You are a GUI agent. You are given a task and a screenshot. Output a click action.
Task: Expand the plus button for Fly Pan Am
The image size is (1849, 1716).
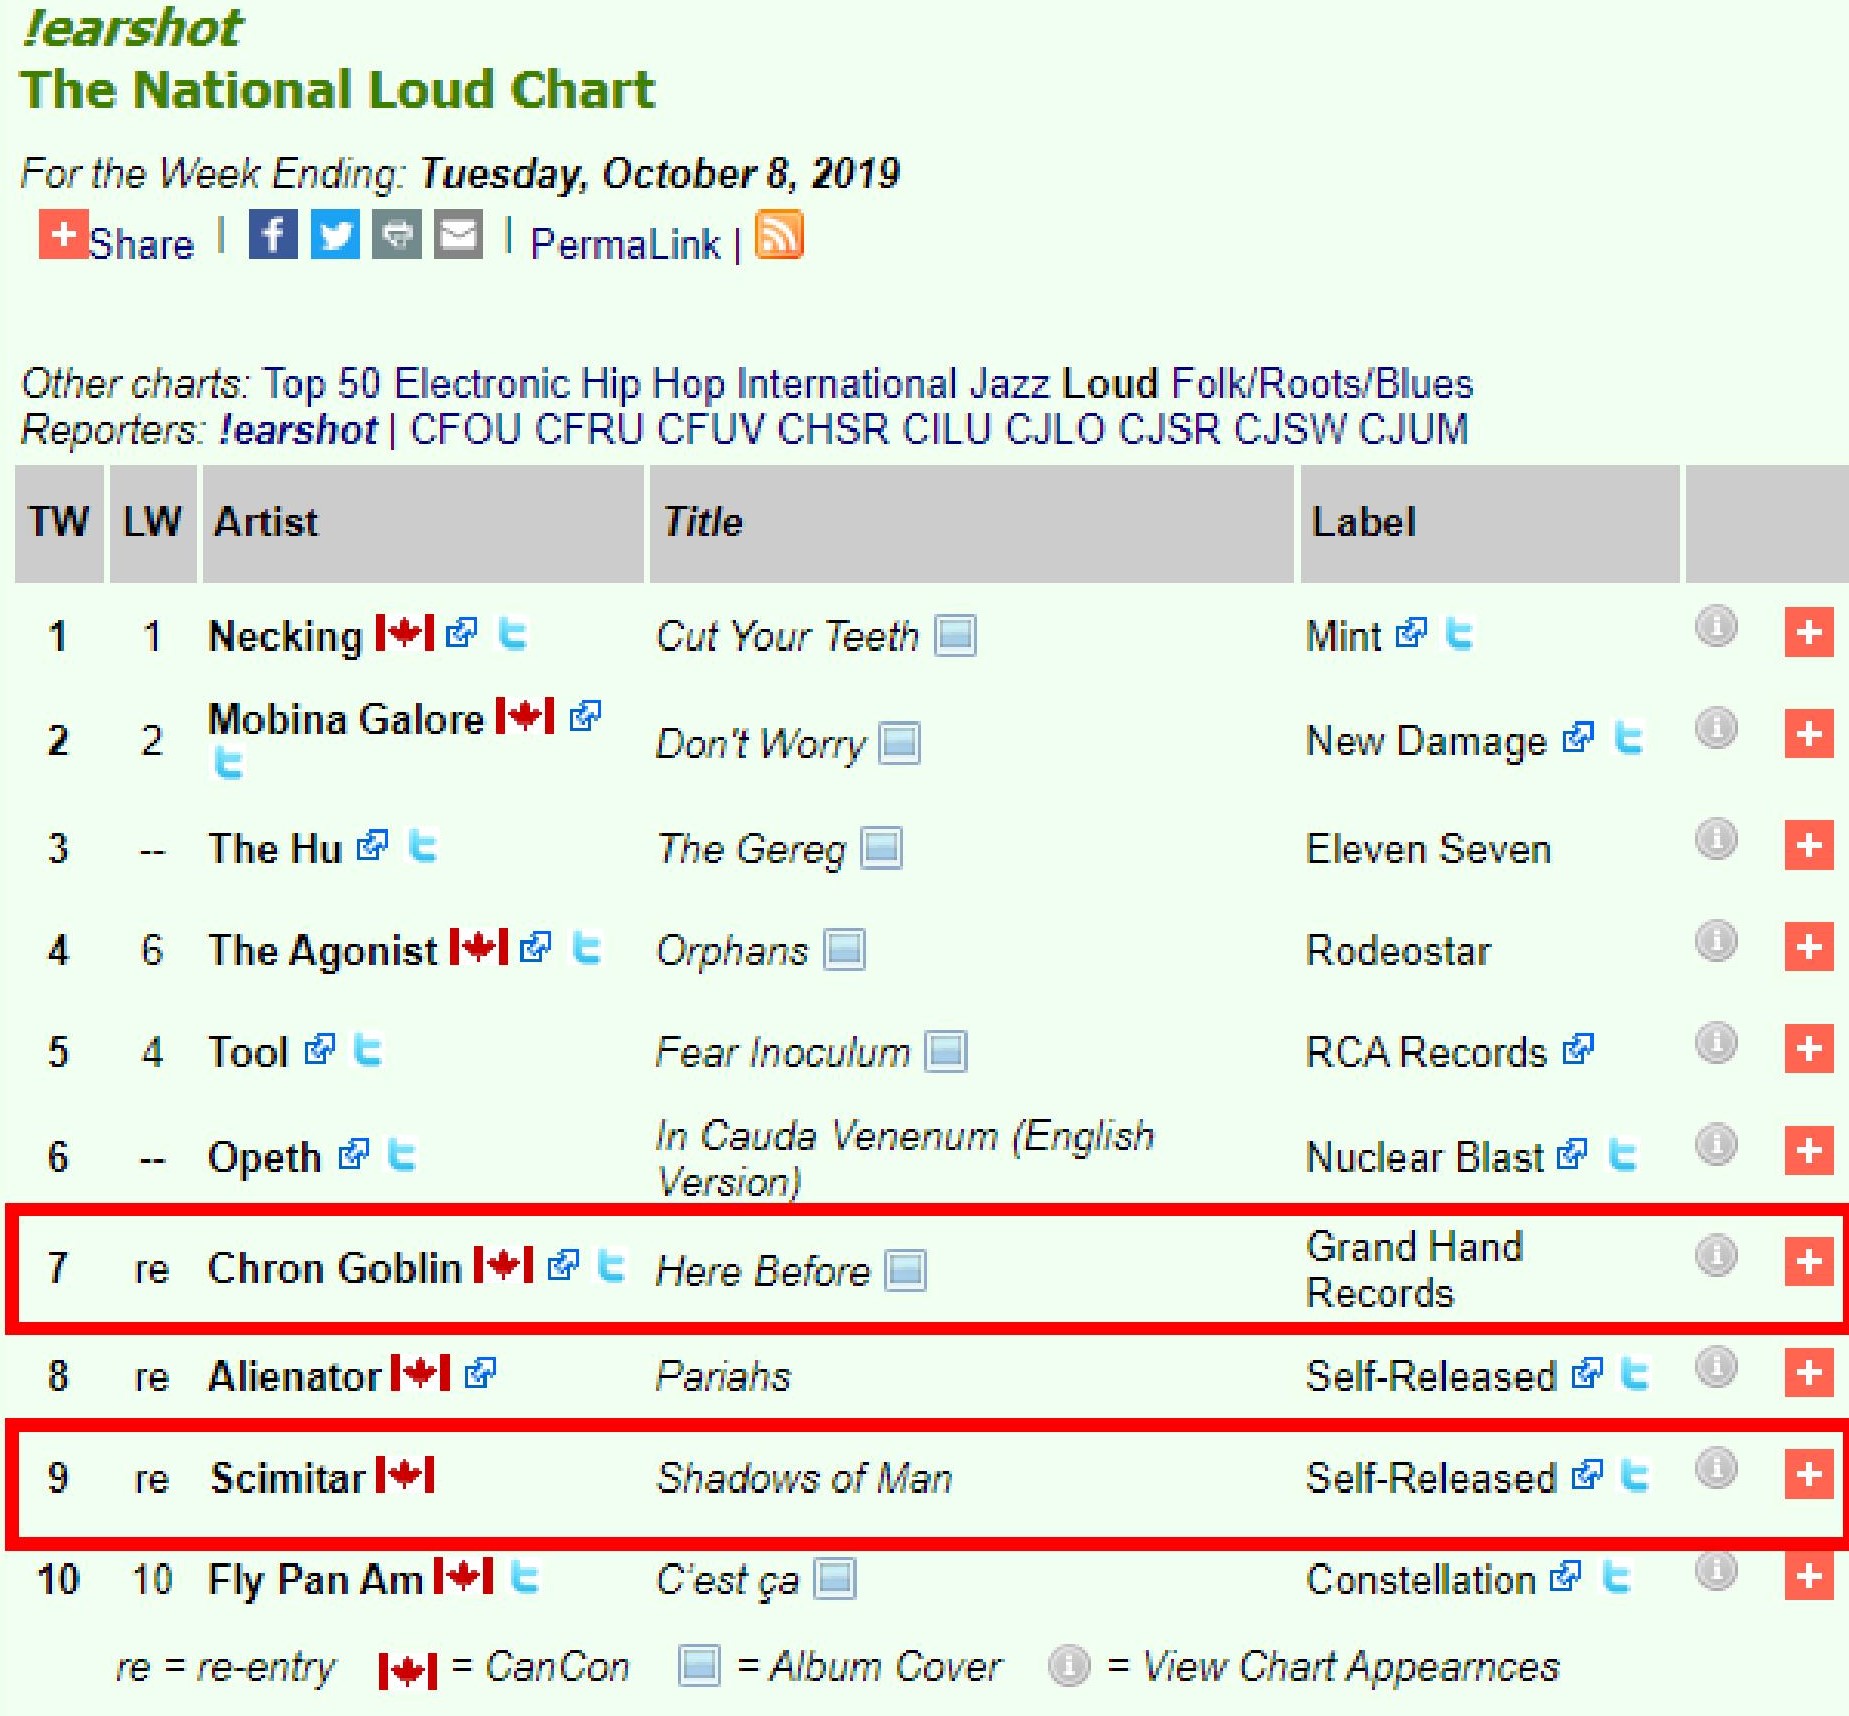tap(1808, 1577)
